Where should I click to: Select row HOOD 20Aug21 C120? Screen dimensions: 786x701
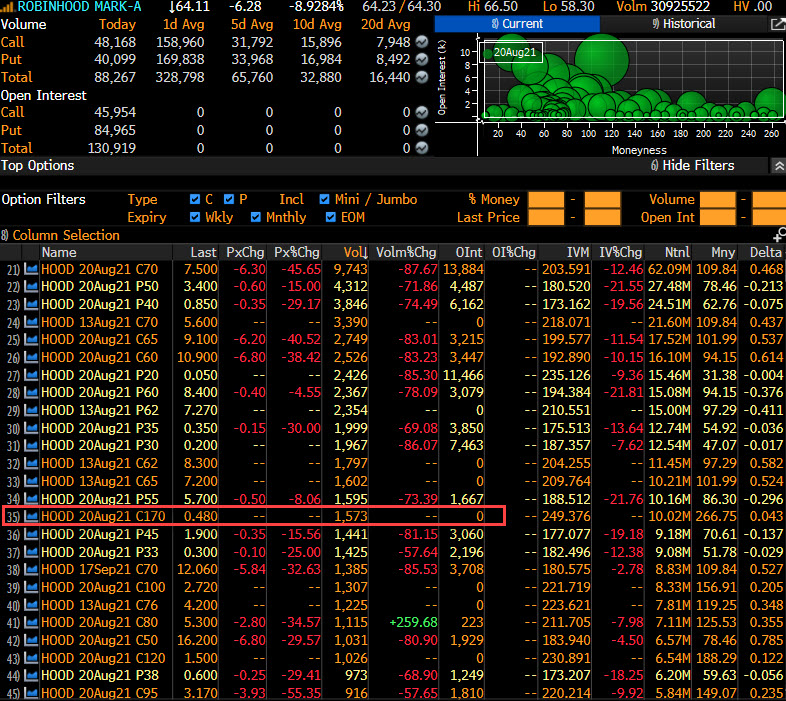click(x=393, y=658)
